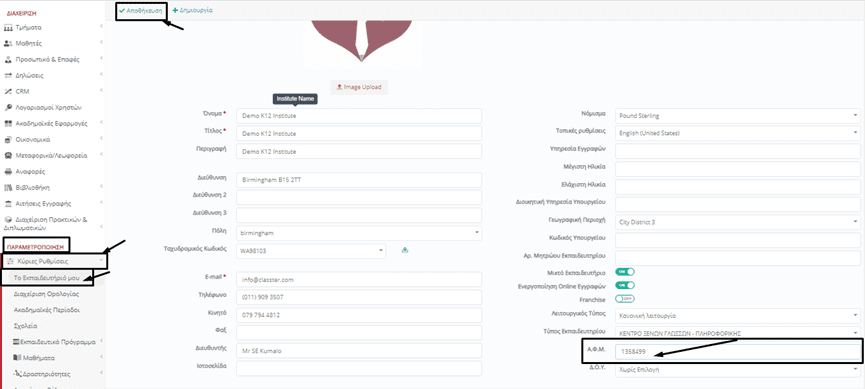Click the Διαχείριση Πρακτικών & Διπλωματικών icon
The image size is (865, 389).
pyautogui.click(x=8, y=219)
